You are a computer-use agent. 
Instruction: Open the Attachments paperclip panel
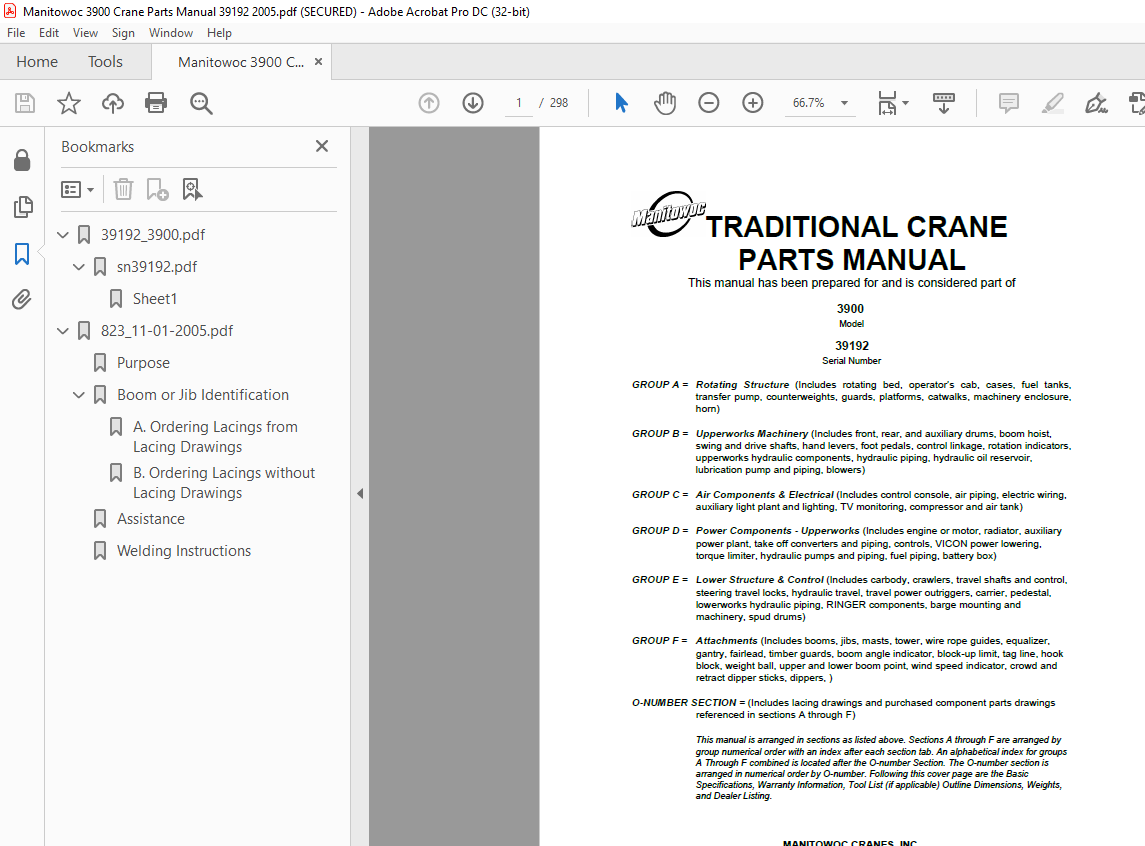click(x=22, y=299)
